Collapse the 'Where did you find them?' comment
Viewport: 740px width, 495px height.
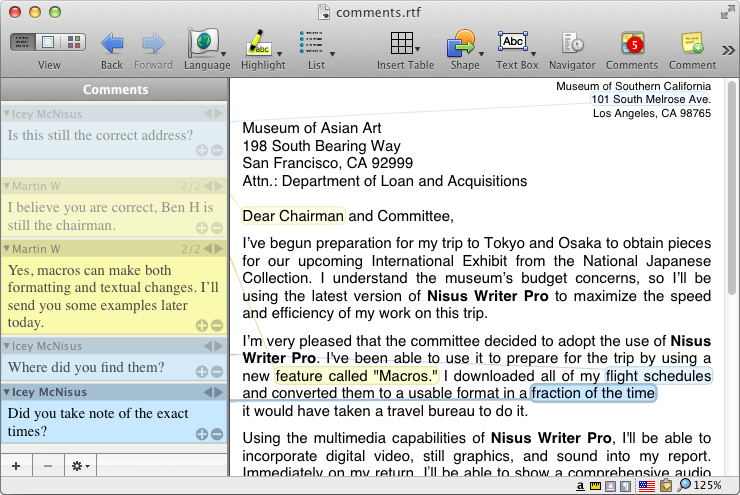point(6,346)
